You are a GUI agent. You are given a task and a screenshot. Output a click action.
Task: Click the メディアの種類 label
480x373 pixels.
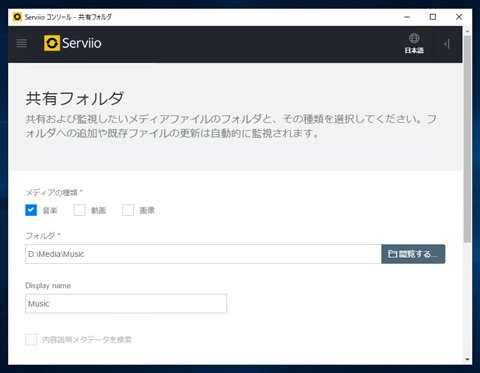coord(52,193)
